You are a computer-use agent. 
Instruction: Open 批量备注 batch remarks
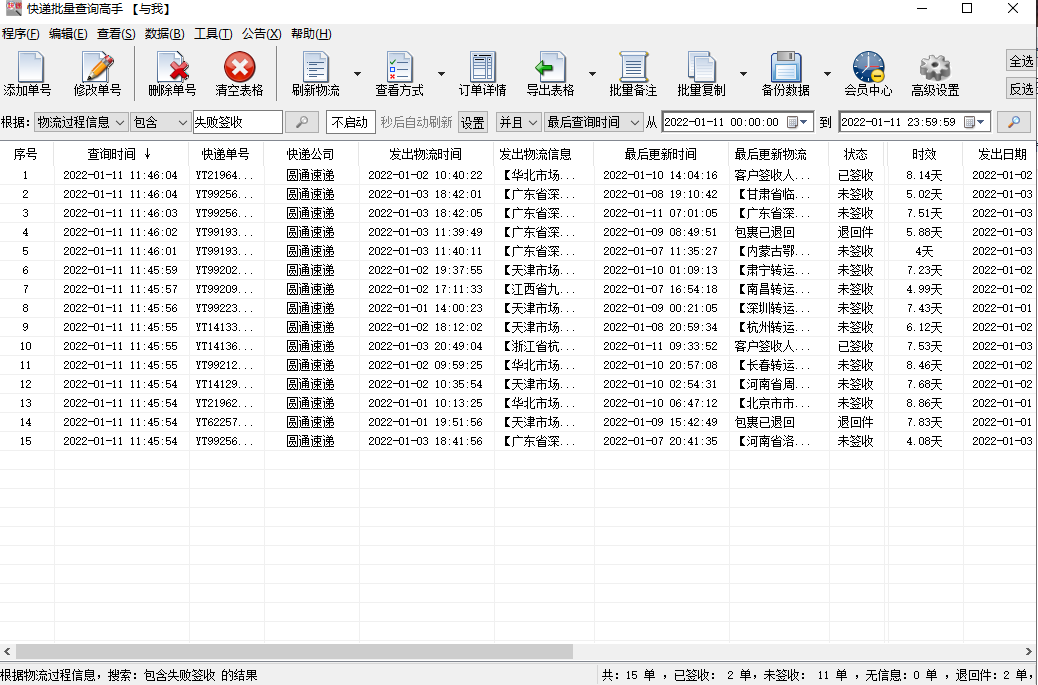click(633, 68)
